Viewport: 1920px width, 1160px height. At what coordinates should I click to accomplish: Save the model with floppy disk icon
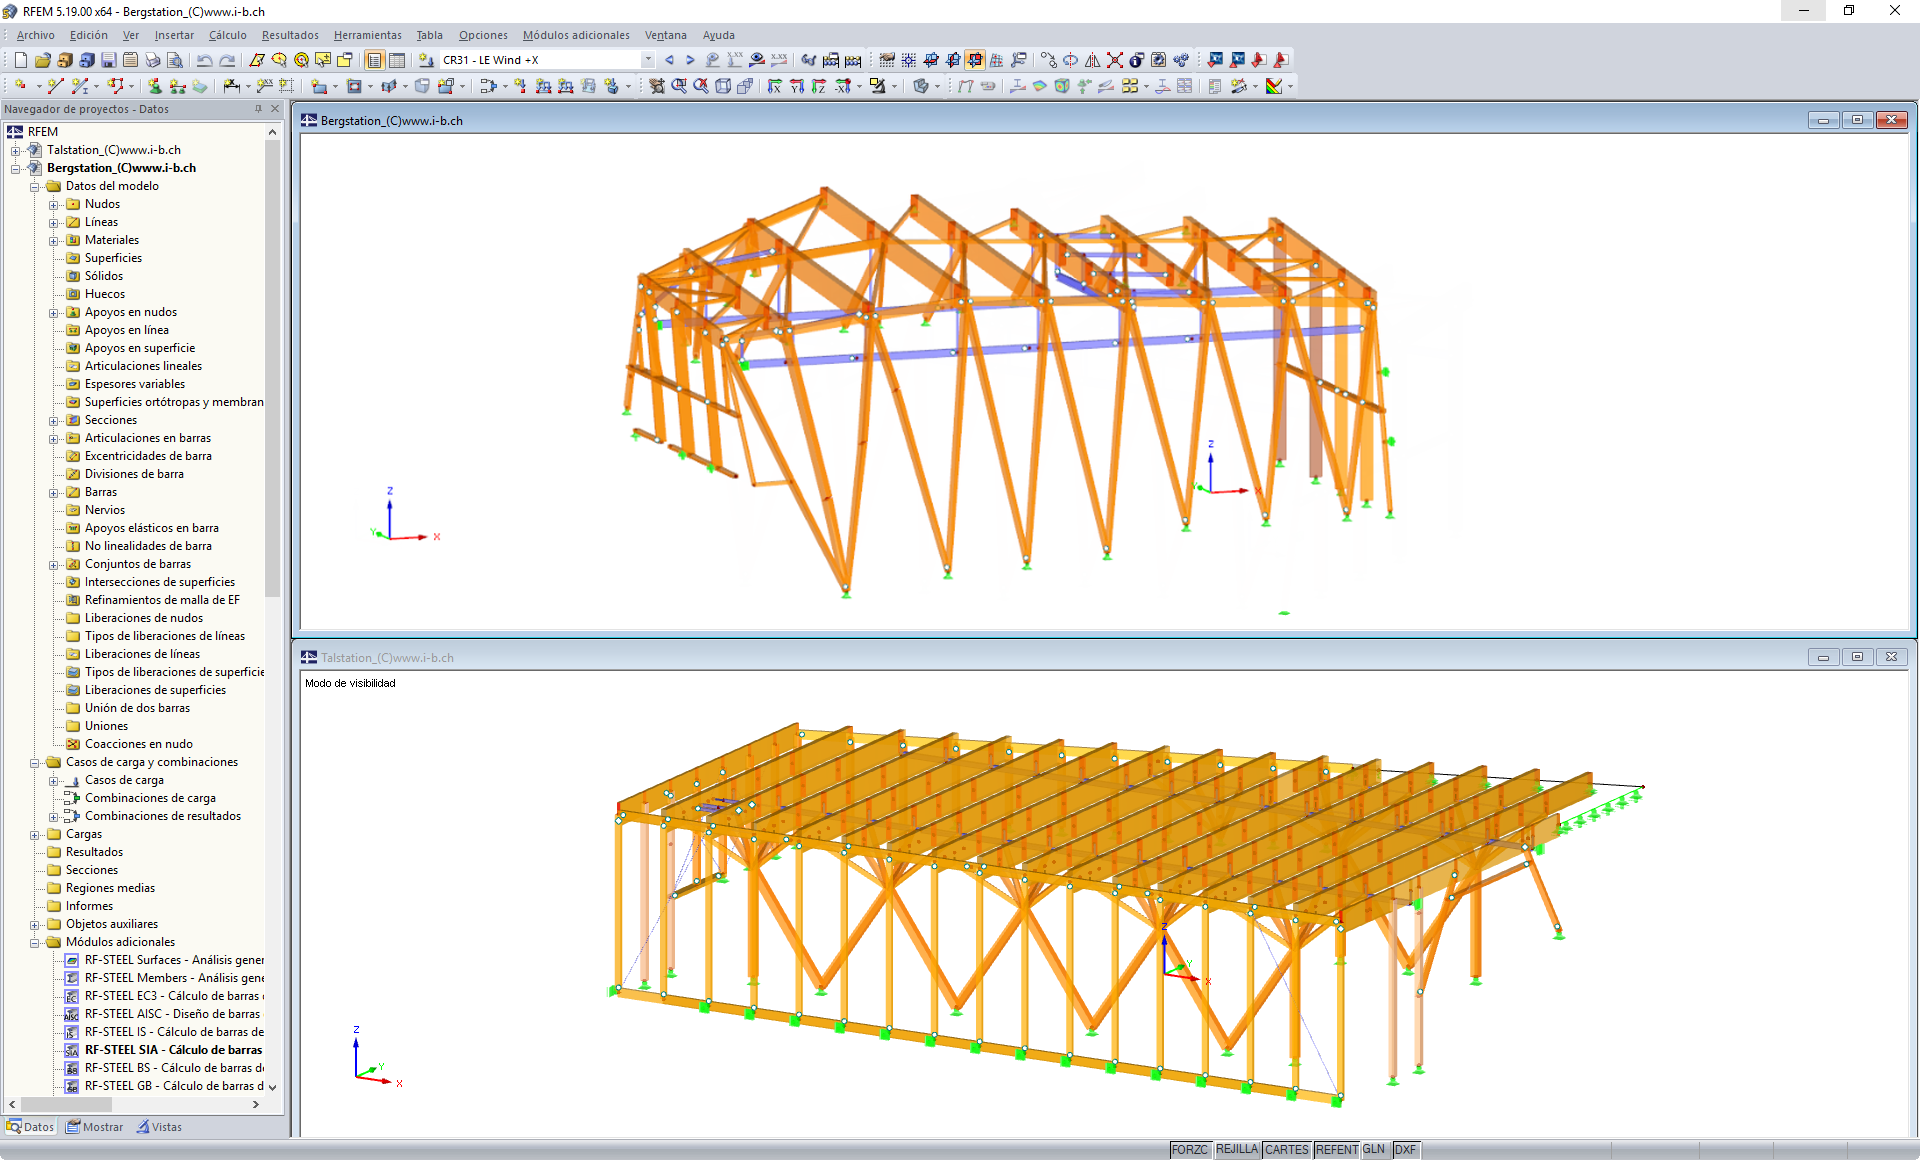coord(108,60)
